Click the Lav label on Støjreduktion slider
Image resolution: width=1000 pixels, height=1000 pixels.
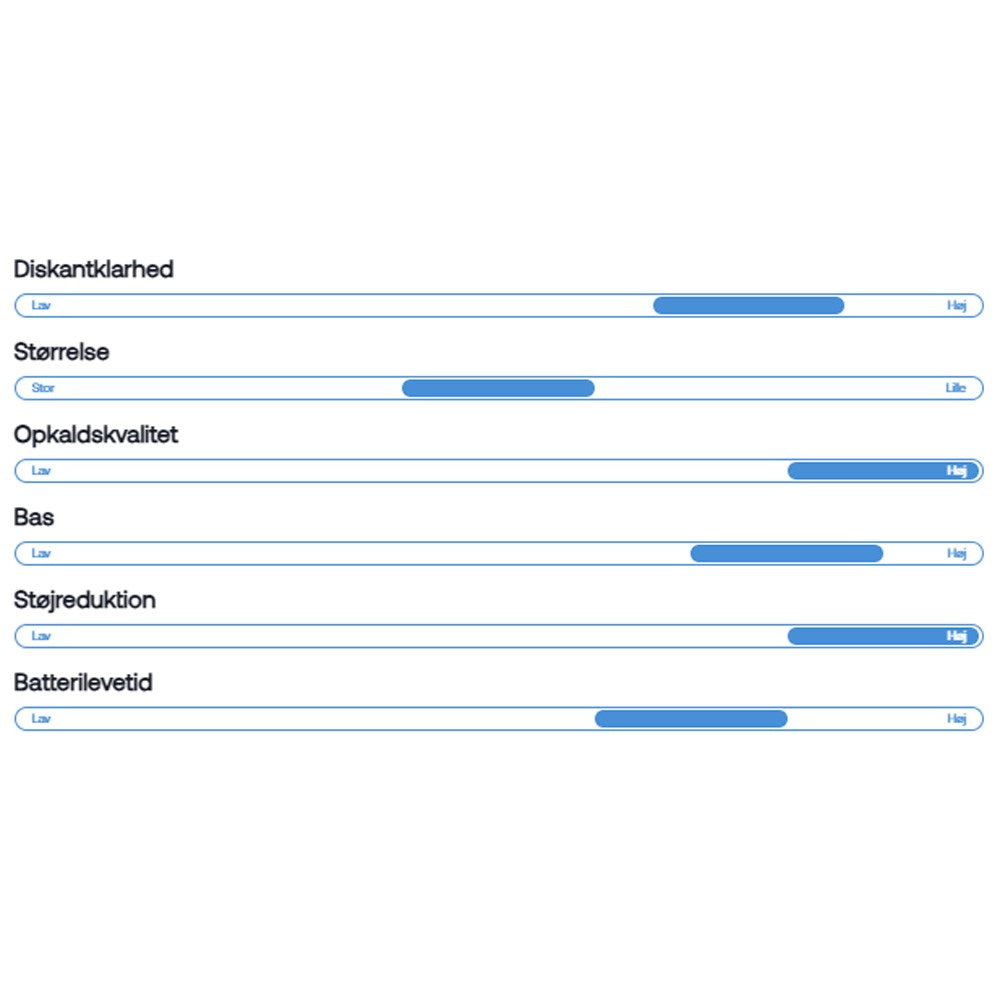pyautogui.click(x=41, y=636)
